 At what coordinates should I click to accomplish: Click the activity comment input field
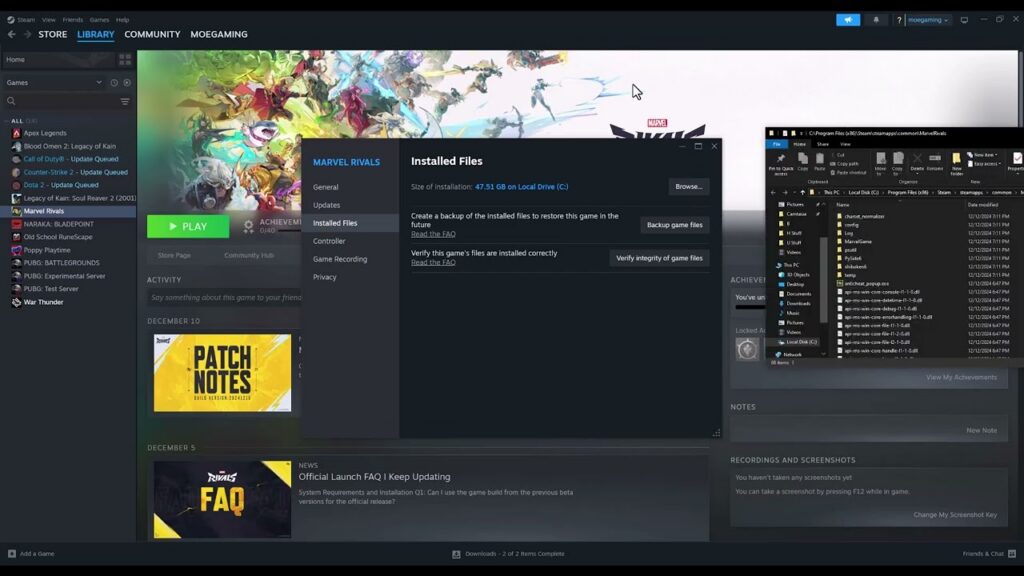click(x=224, y=298)
